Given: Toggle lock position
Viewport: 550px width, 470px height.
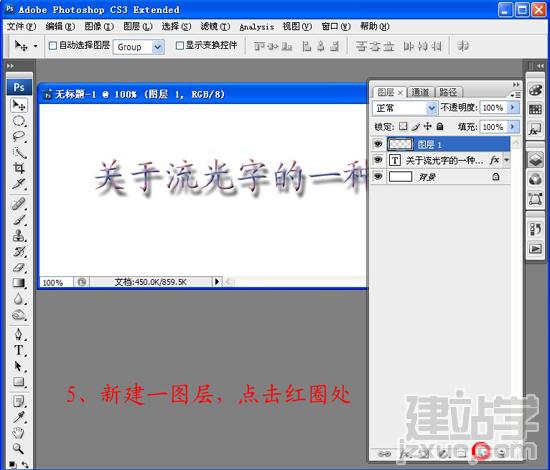Looking at the screenshot, I should (x=428, y=126).
